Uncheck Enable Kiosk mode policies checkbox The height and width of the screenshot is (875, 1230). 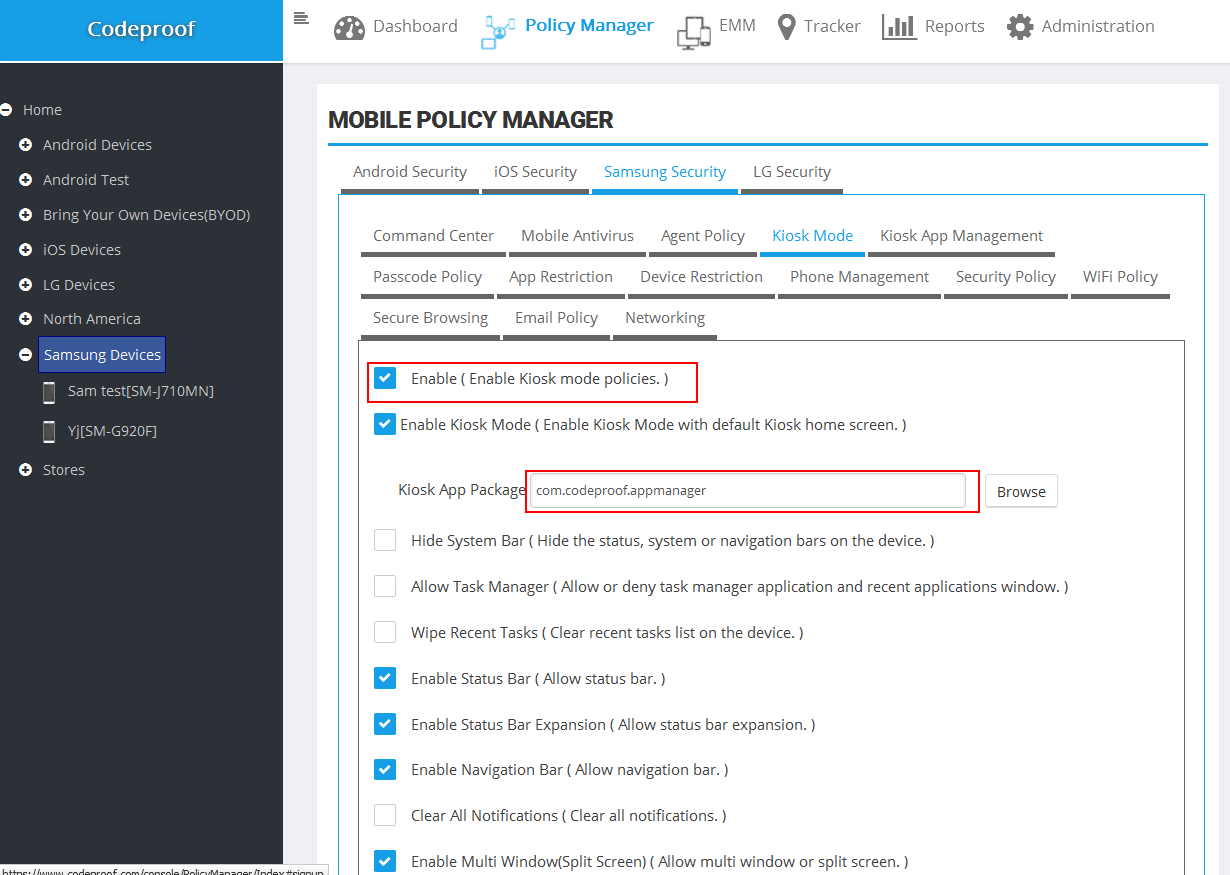[385, 378]
